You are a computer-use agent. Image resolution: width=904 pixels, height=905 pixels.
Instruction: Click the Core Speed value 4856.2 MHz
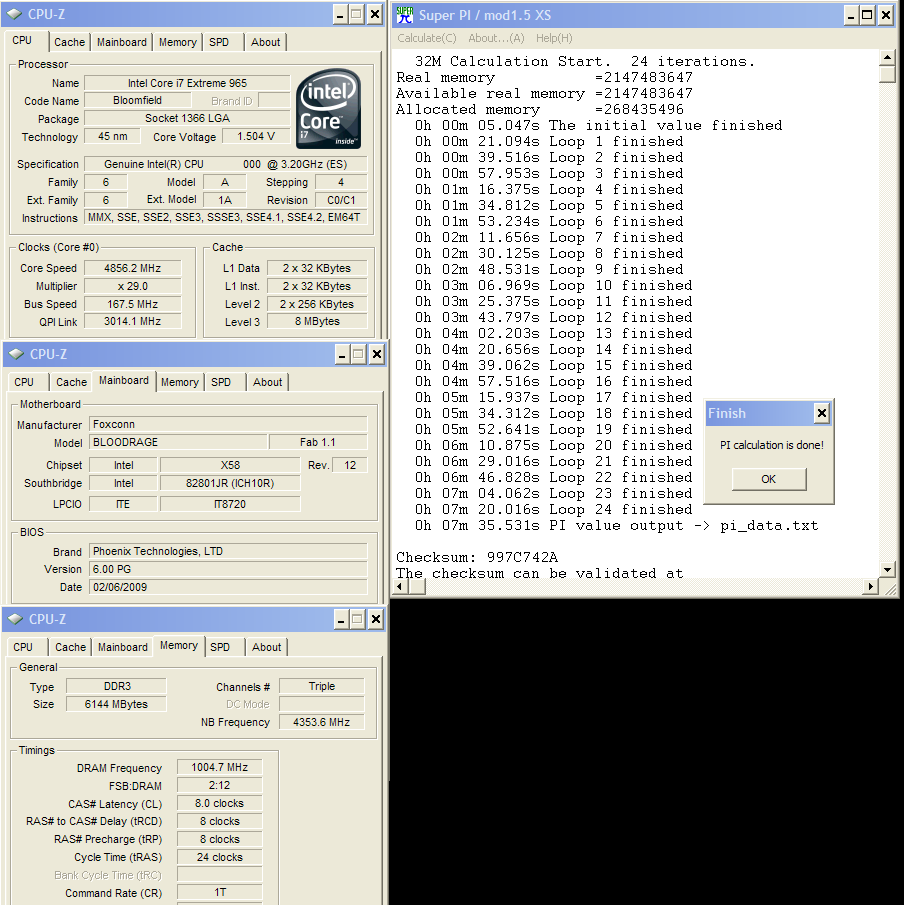(132, 268)
